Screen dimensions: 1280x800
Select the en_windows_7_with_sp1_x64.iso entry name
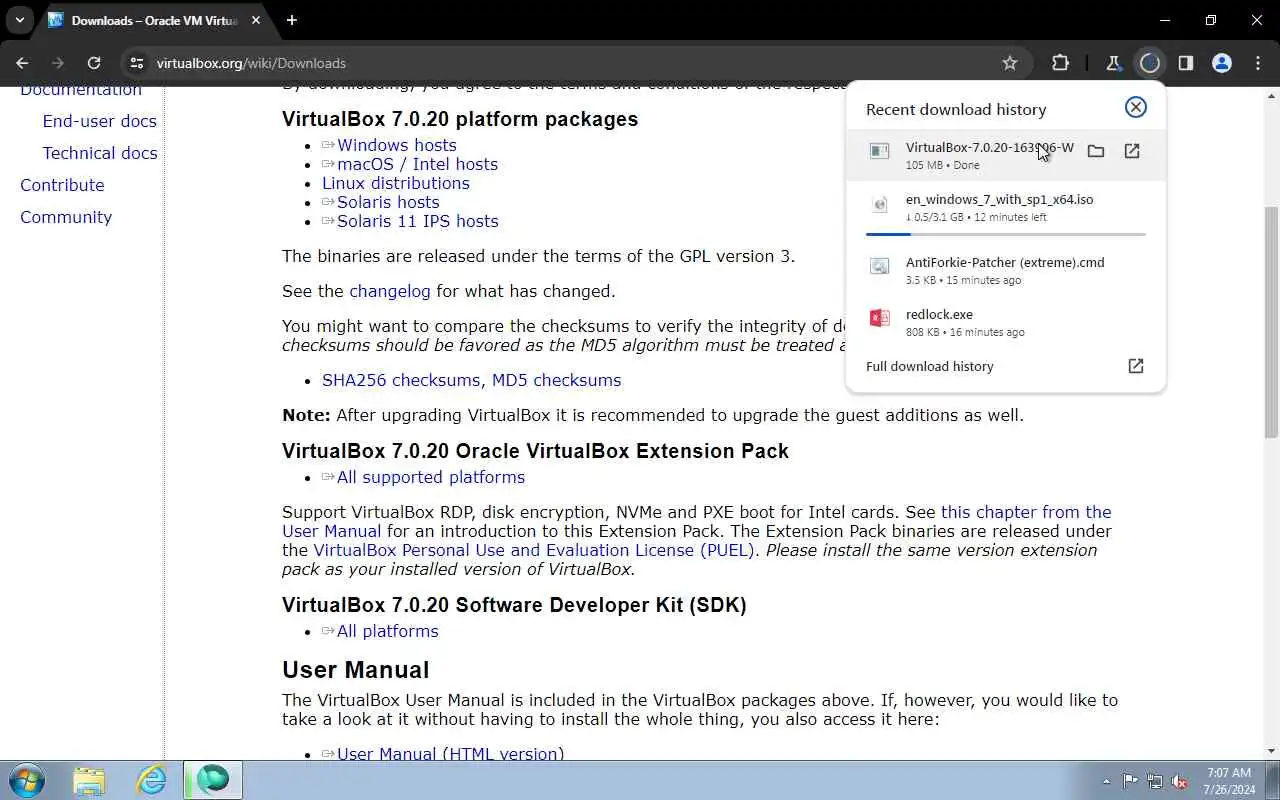(999, 199)
